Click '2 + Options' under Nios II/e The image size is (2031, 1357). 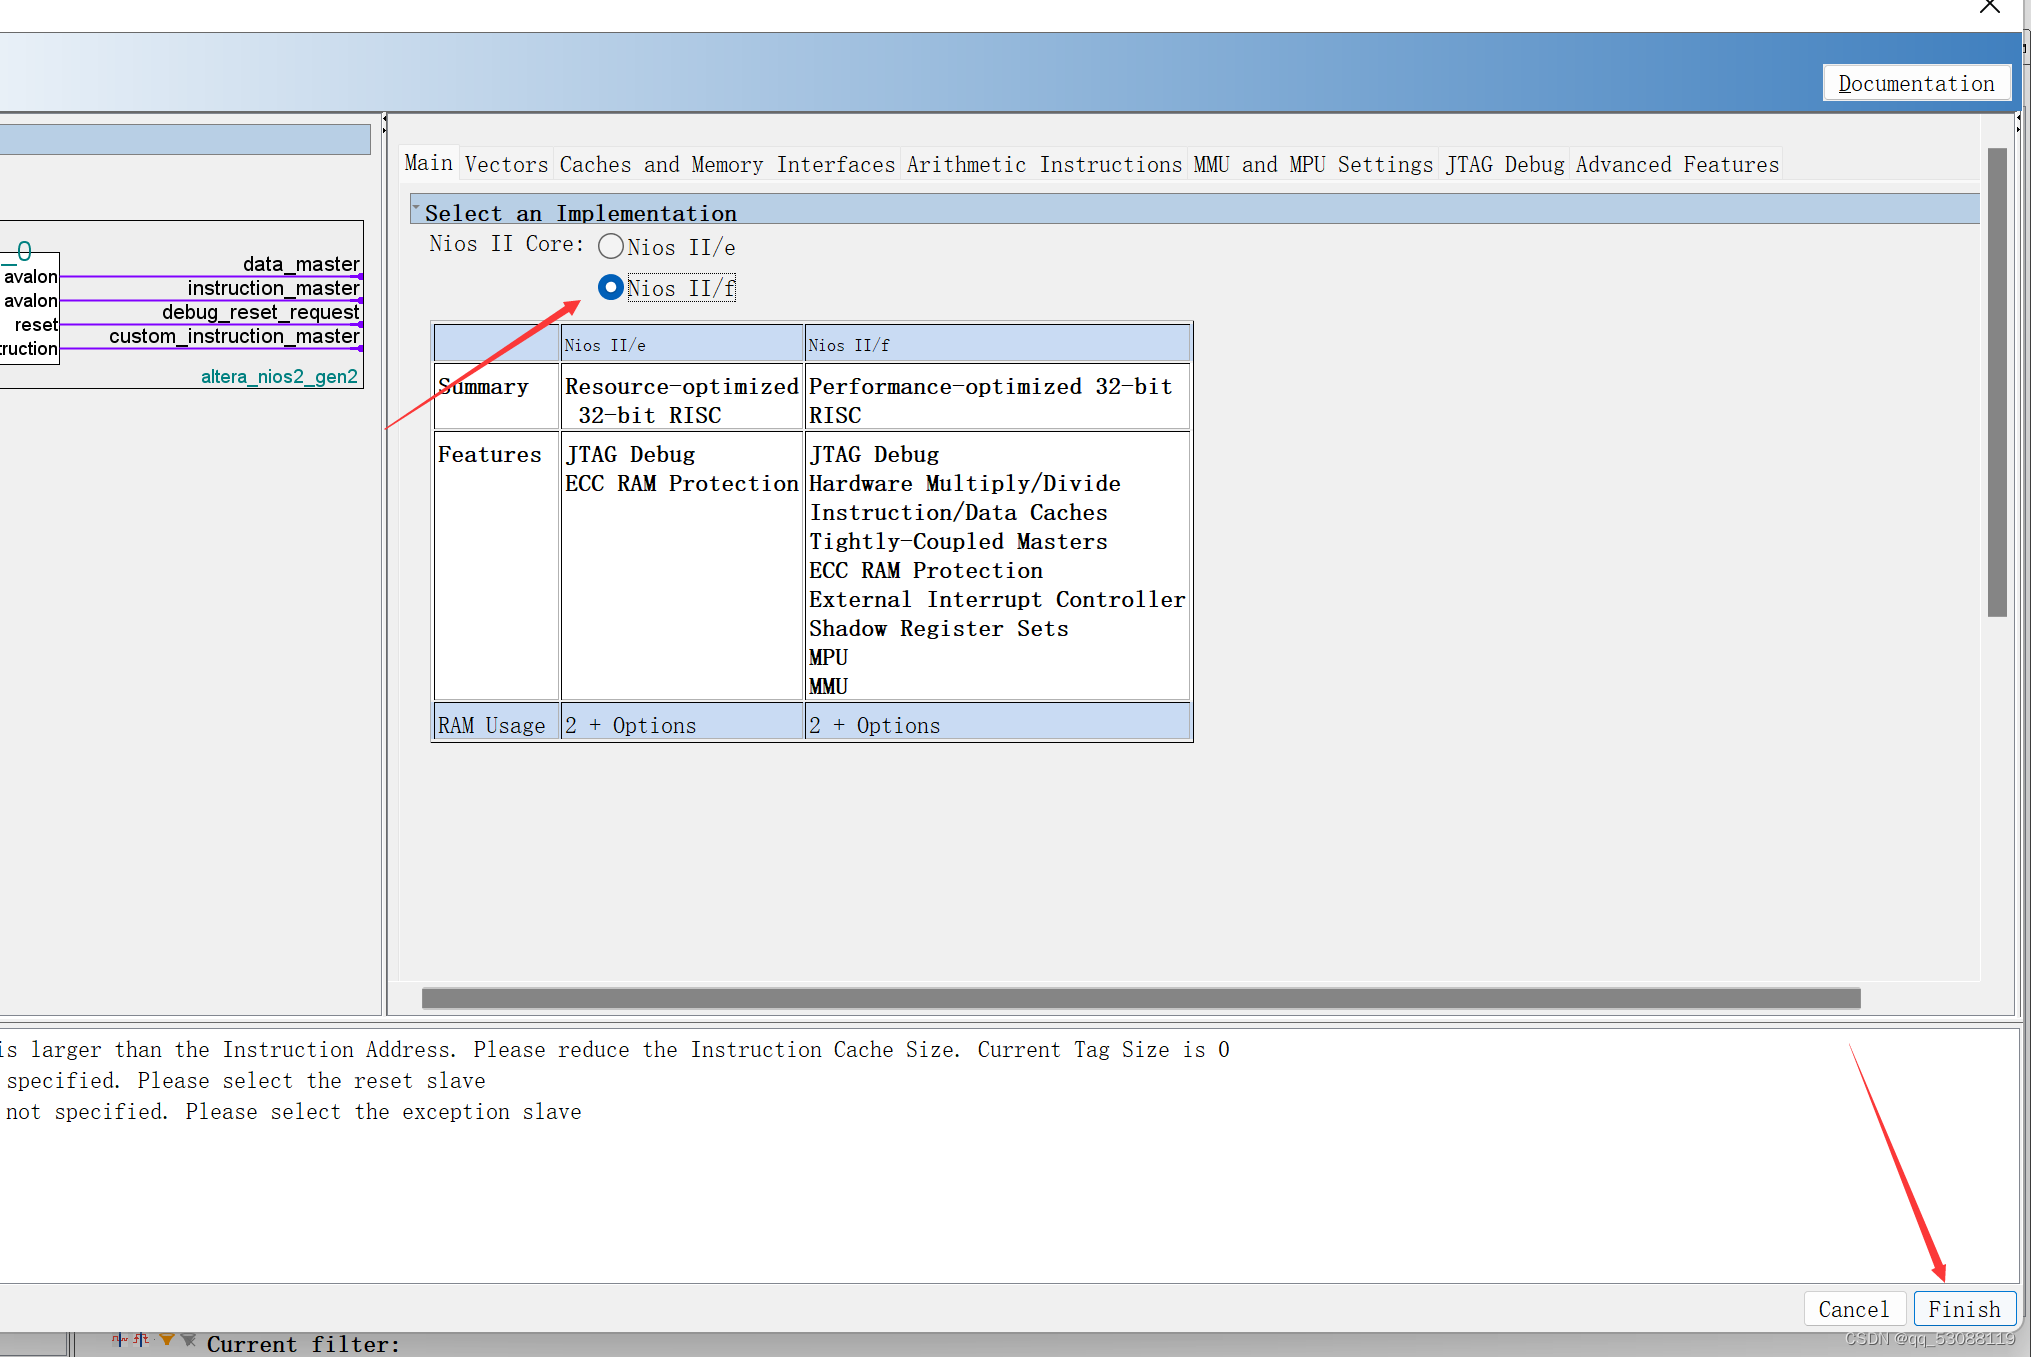click(x=630, y=725)
